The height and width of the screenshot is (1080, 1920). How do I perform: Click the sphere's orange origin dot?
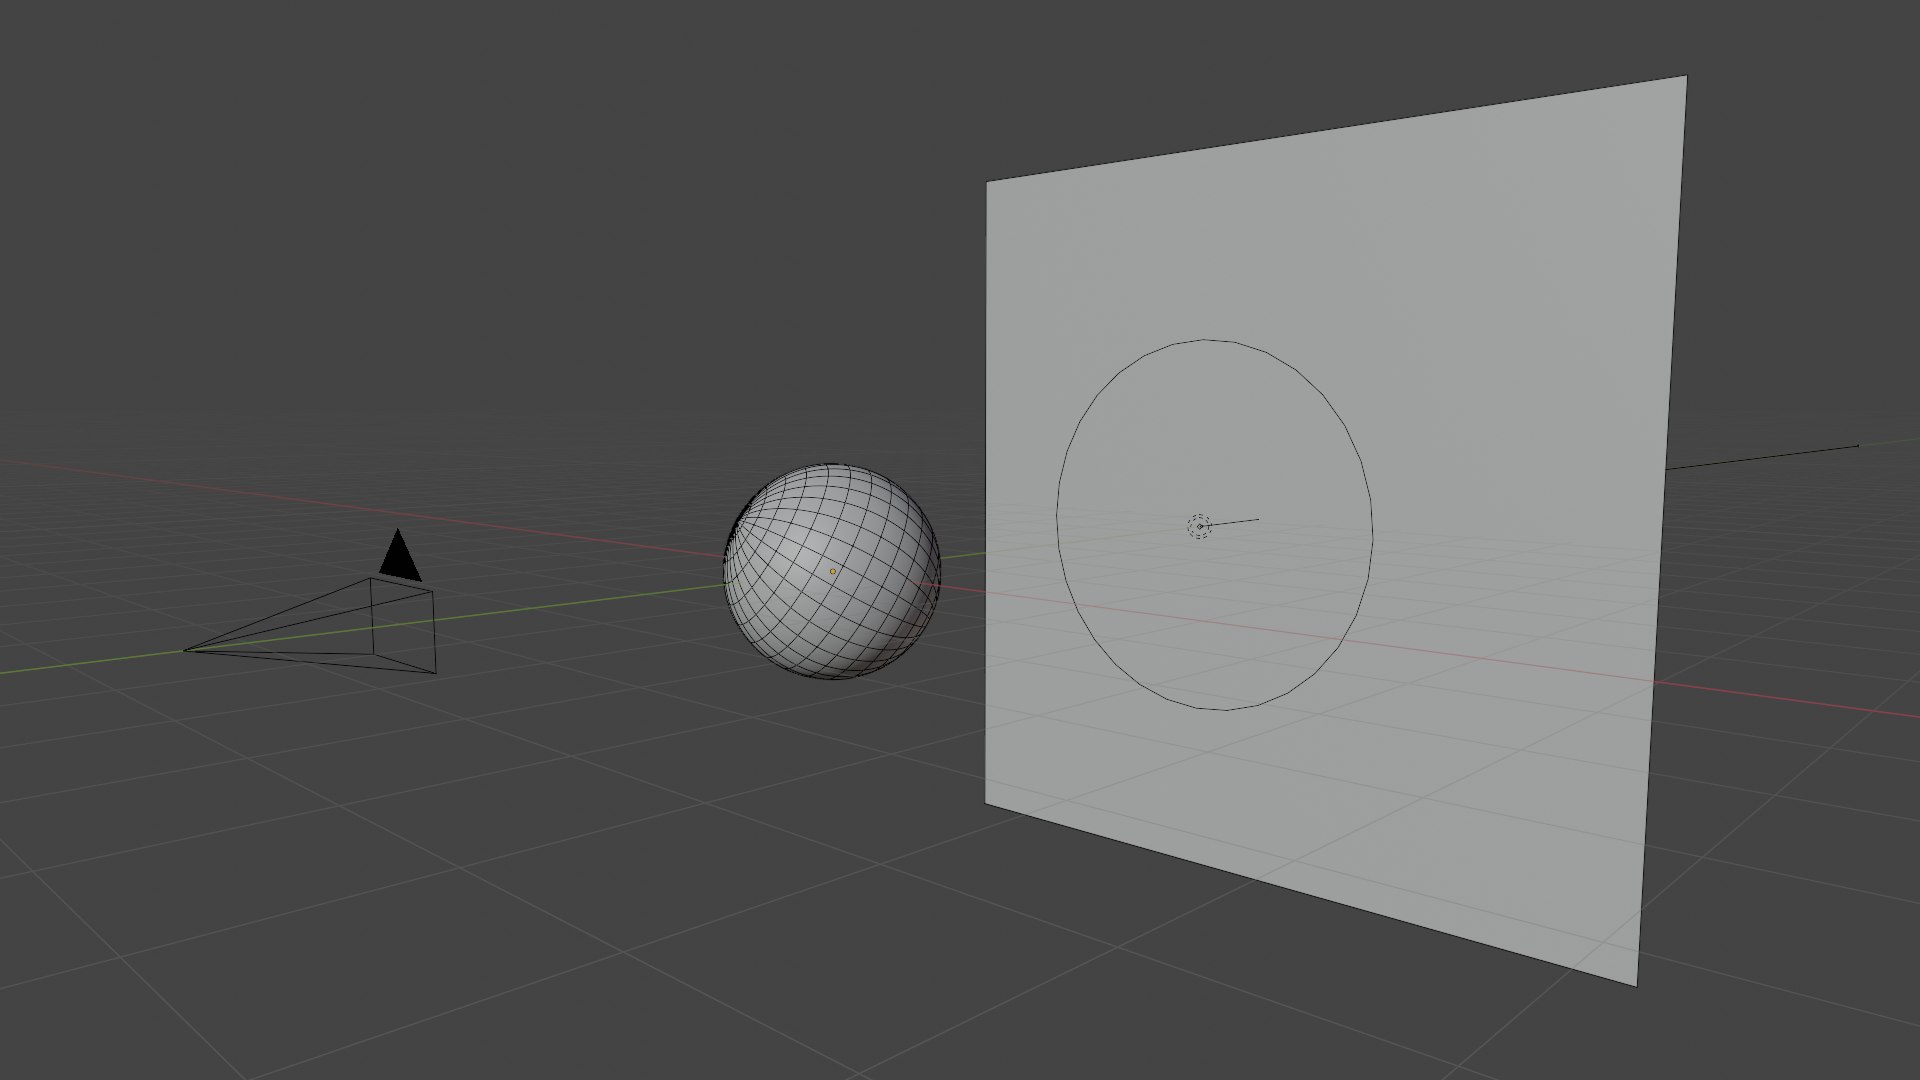[833, 572]
